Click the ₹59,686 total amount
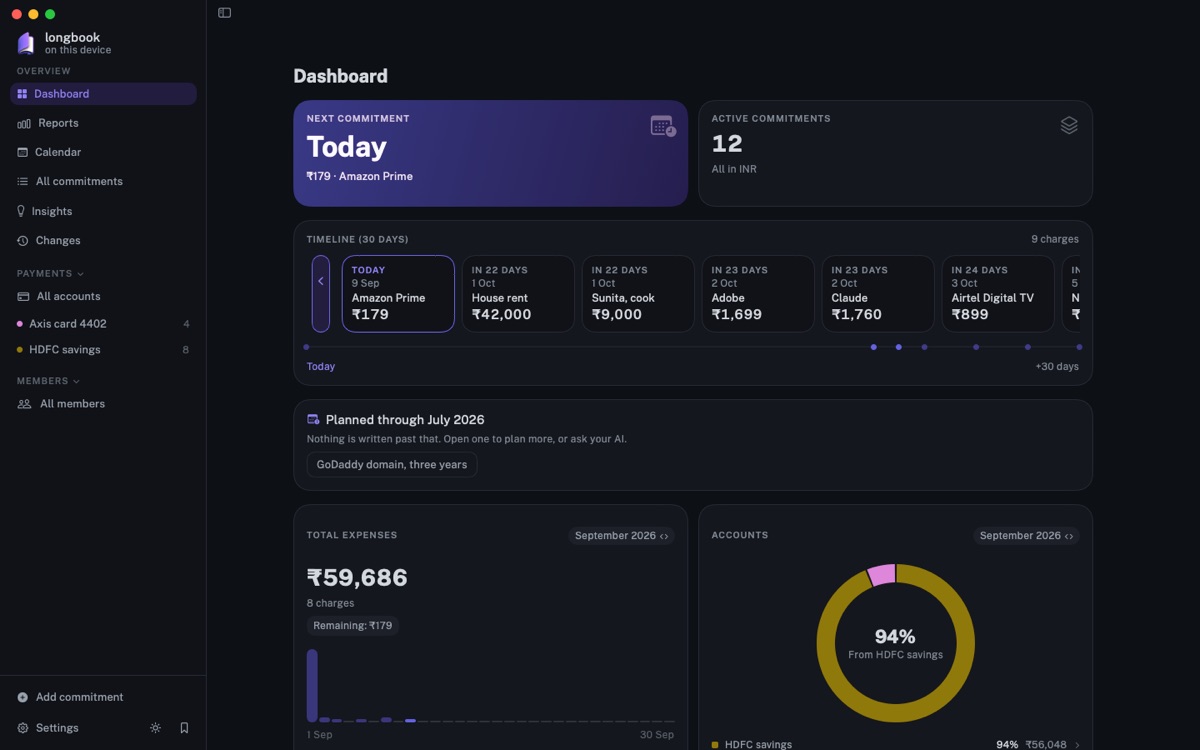The image size is (1200, 750). click(357, 577)
